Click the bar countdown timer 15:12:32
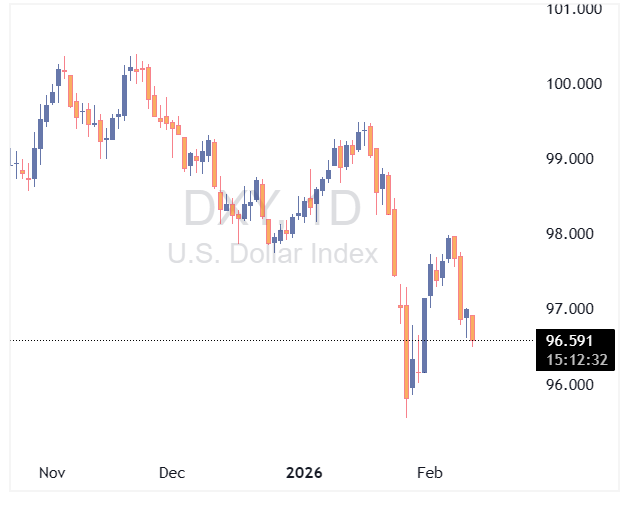 572,358
